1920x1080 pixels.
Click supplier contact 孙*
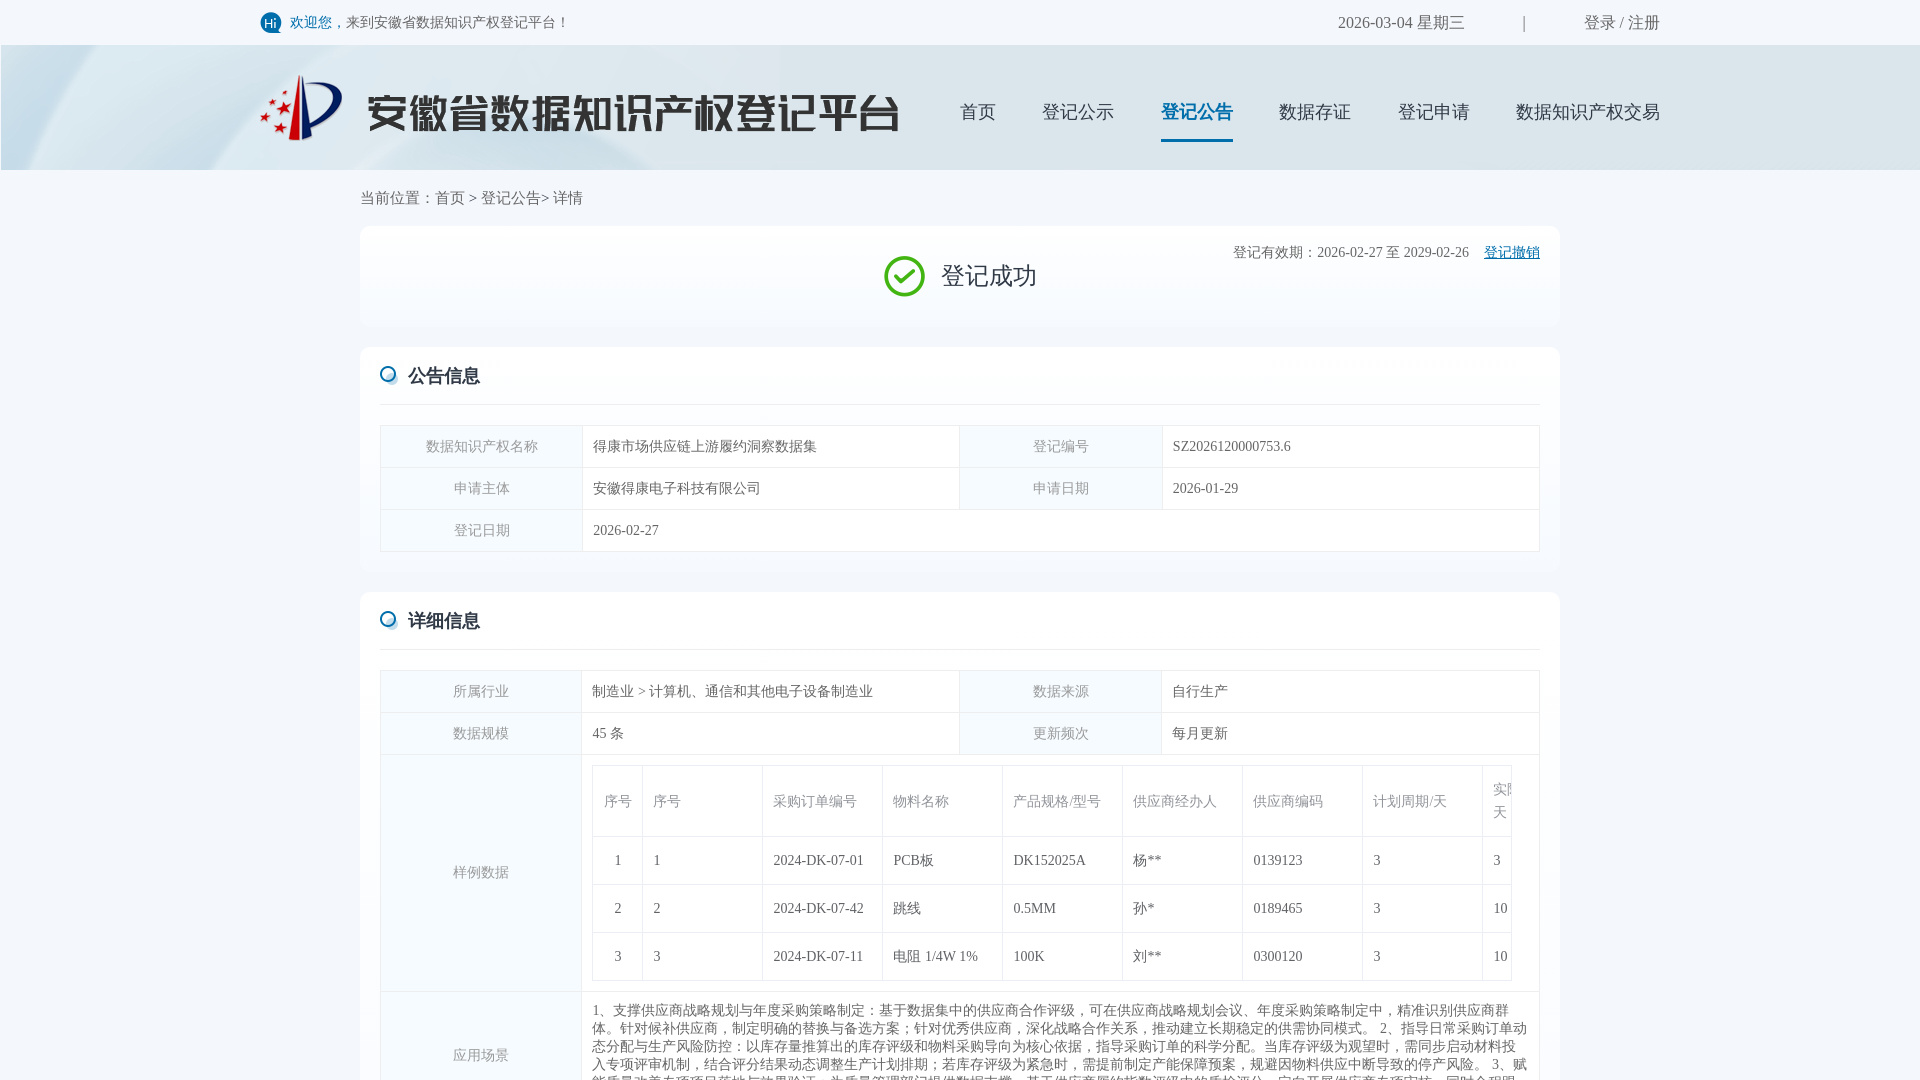(1144, 909)
